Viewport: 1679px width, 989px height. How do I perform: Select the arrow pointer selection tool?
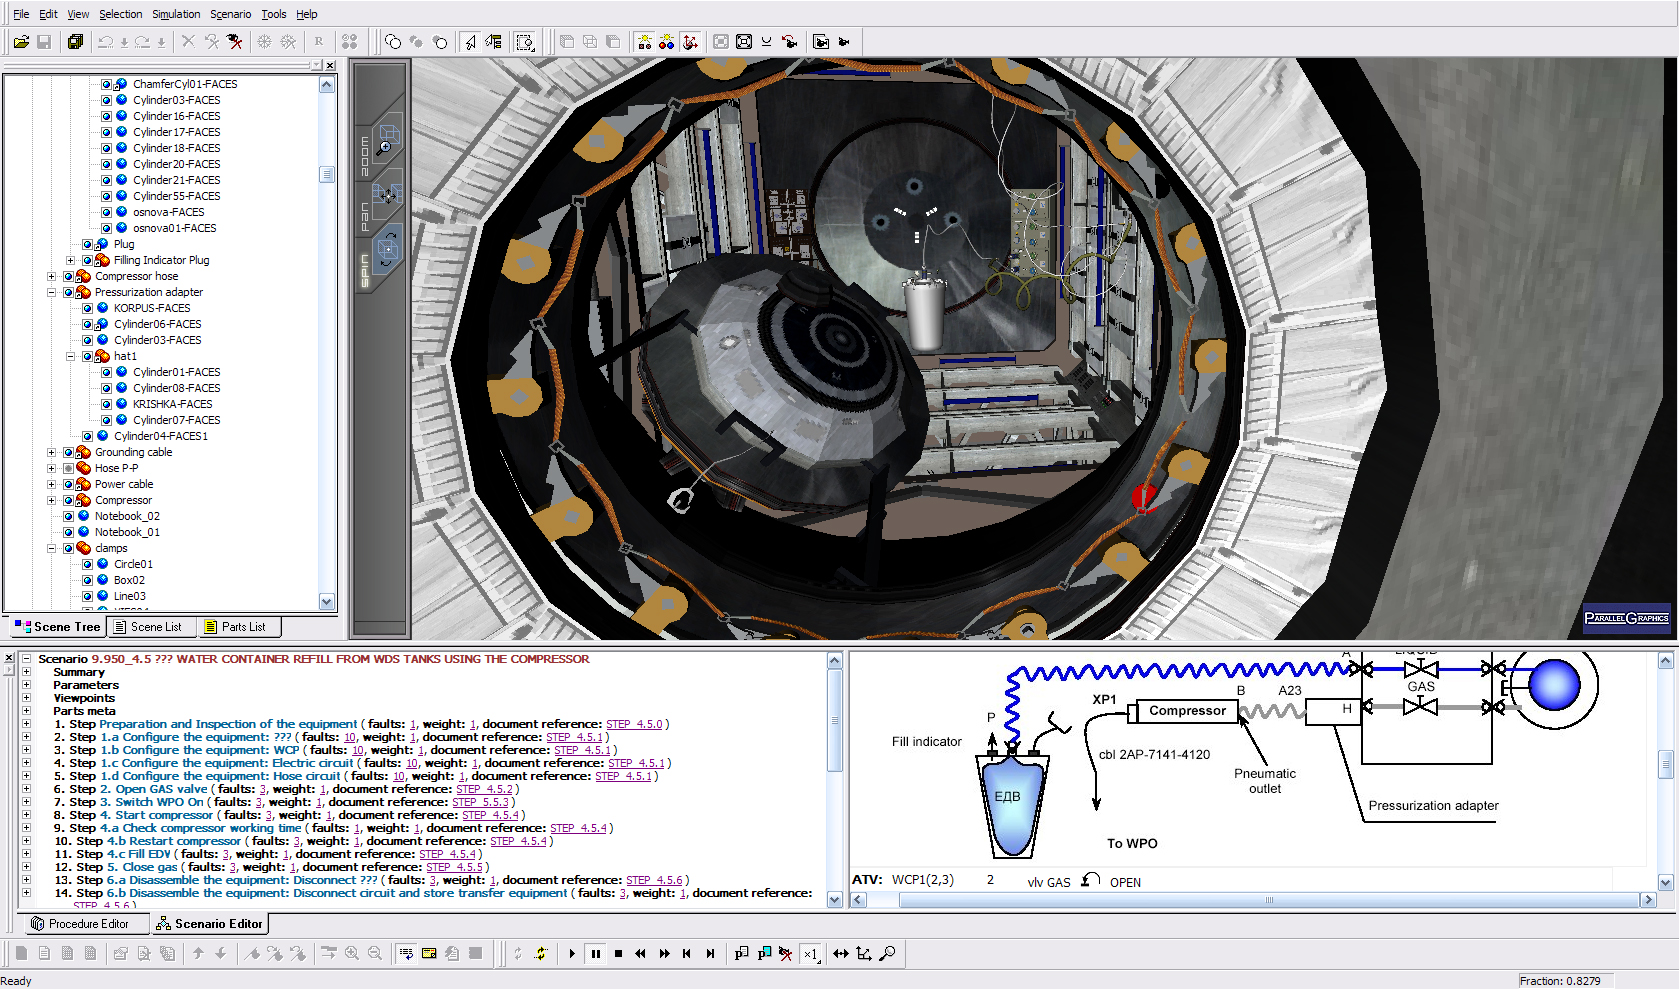click(470, 42)
